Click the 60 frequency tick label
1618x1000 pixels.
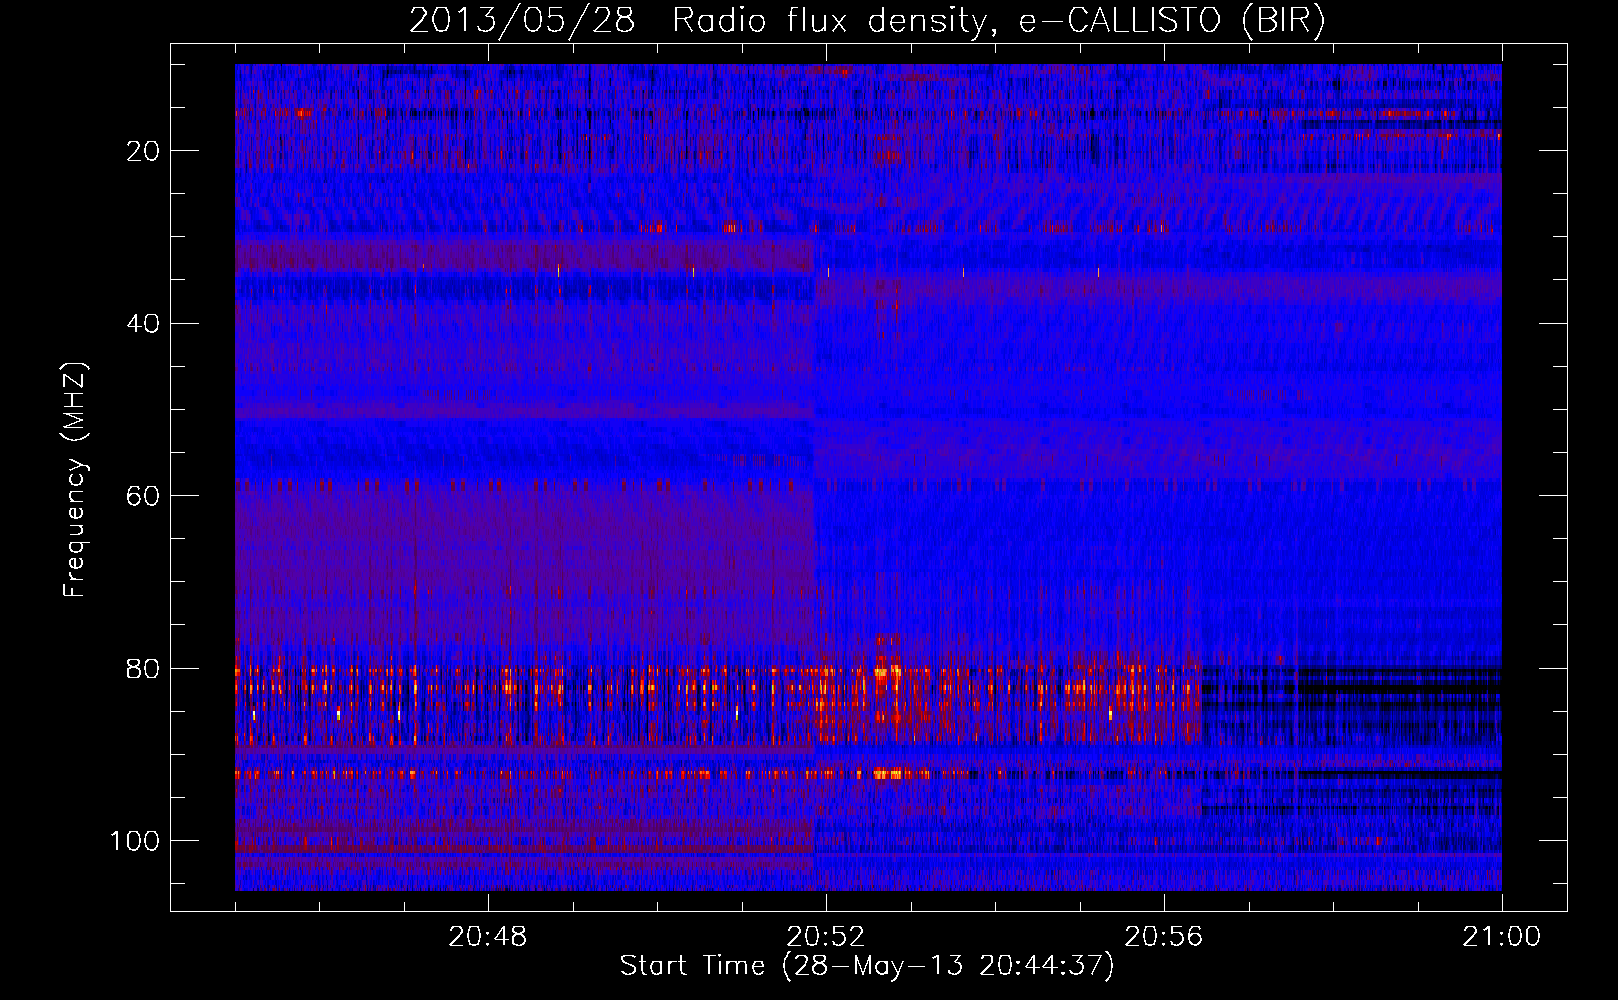coord(143,496)
